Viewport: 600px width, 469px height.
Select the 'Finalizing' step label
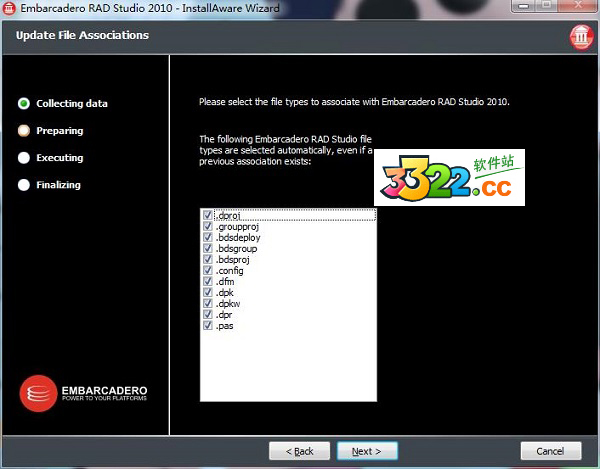point(59,185)
